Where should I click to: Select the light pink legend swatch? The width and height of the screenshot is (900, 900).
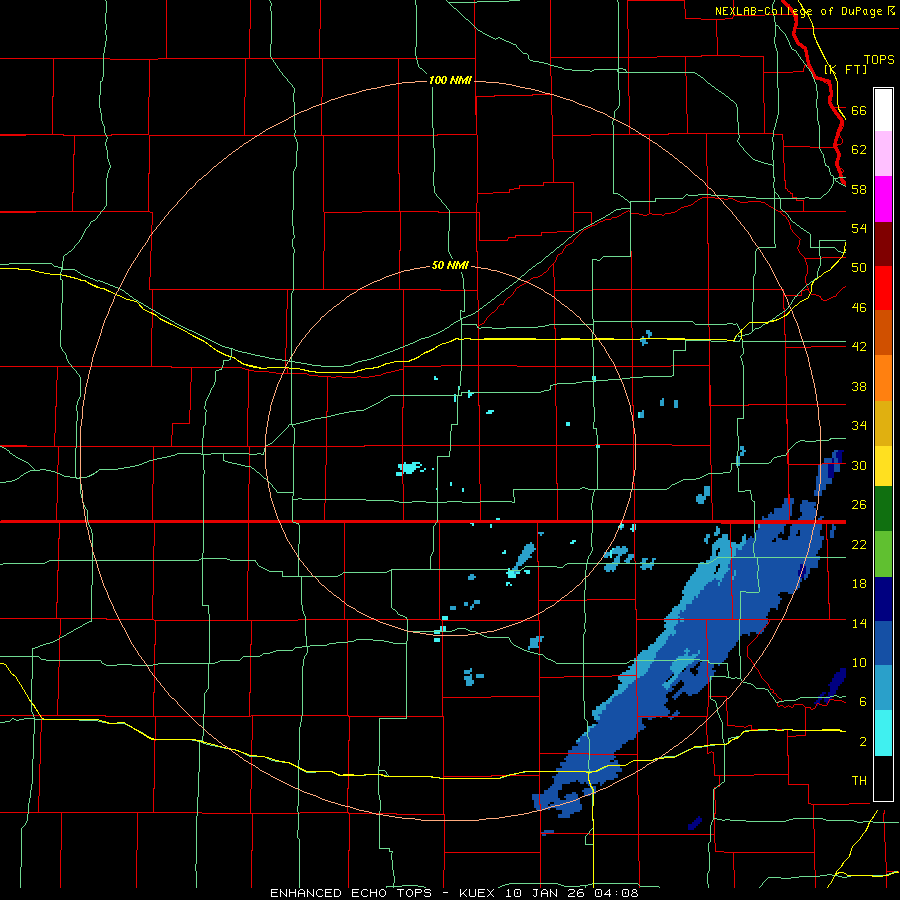[x=883, y=154]
